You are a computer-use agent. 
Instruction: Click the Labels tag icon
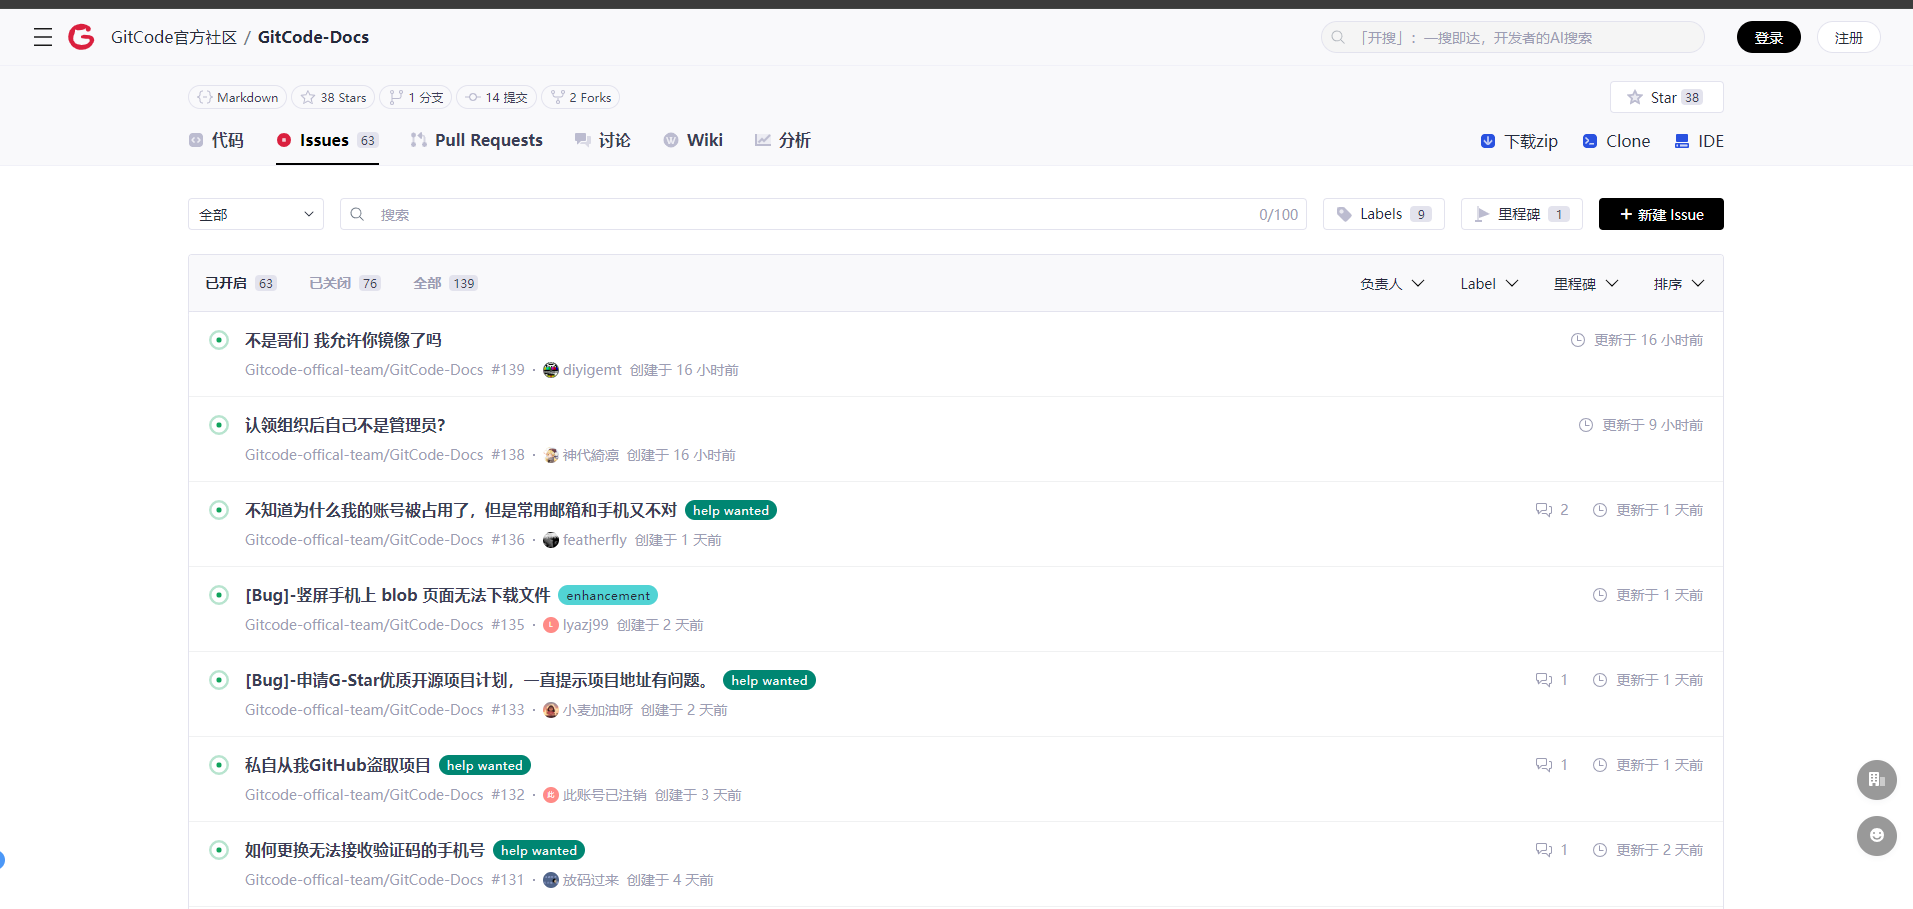tap(1344, 214)
